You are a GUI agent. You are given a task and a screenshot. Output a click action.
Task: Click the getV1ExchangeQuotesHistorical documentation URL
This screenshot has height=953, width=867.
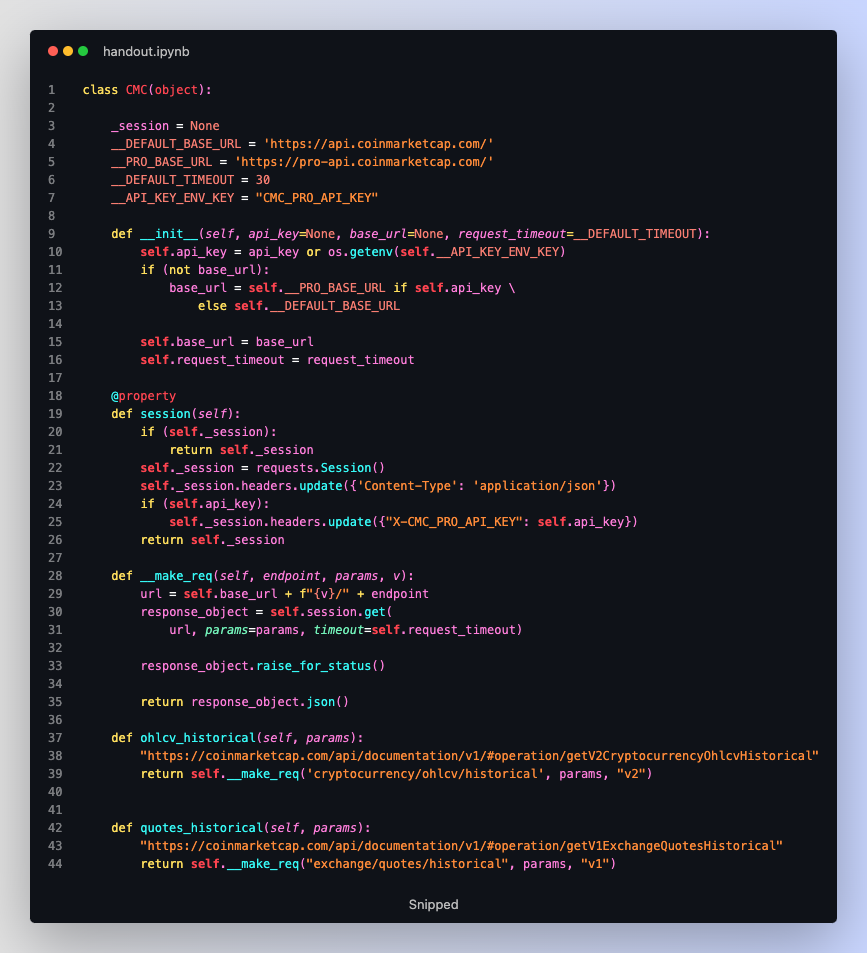pyautogui.click(x=461, y=846)
